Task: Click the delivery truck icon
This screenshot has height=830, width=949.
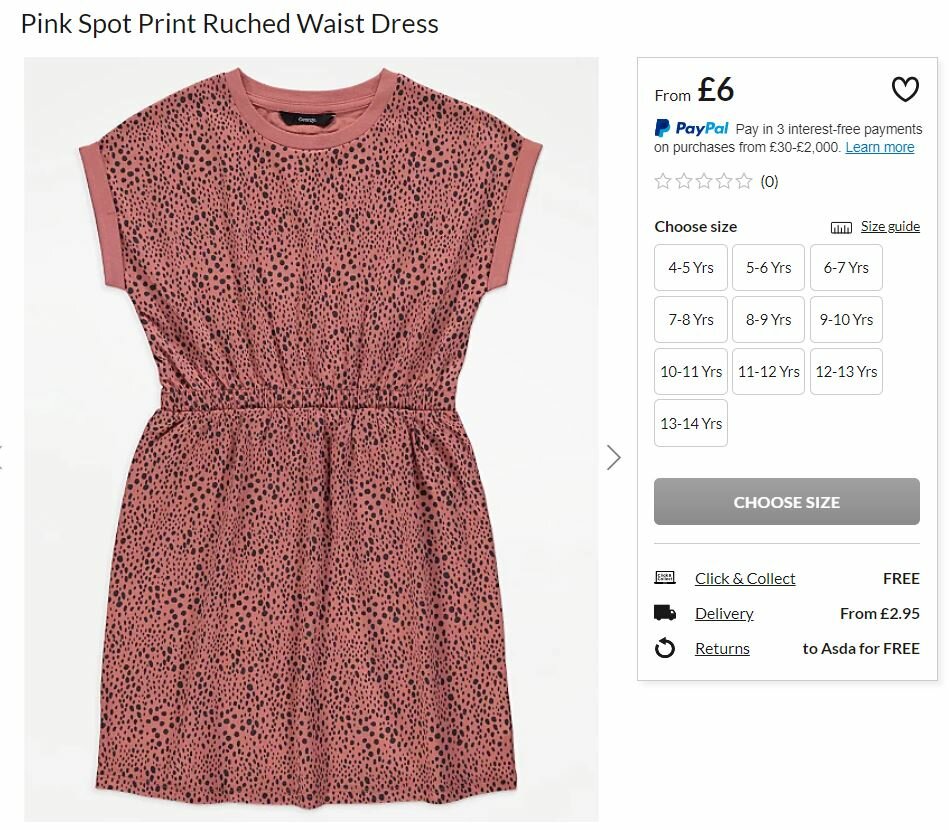Action: pos(665,613)
